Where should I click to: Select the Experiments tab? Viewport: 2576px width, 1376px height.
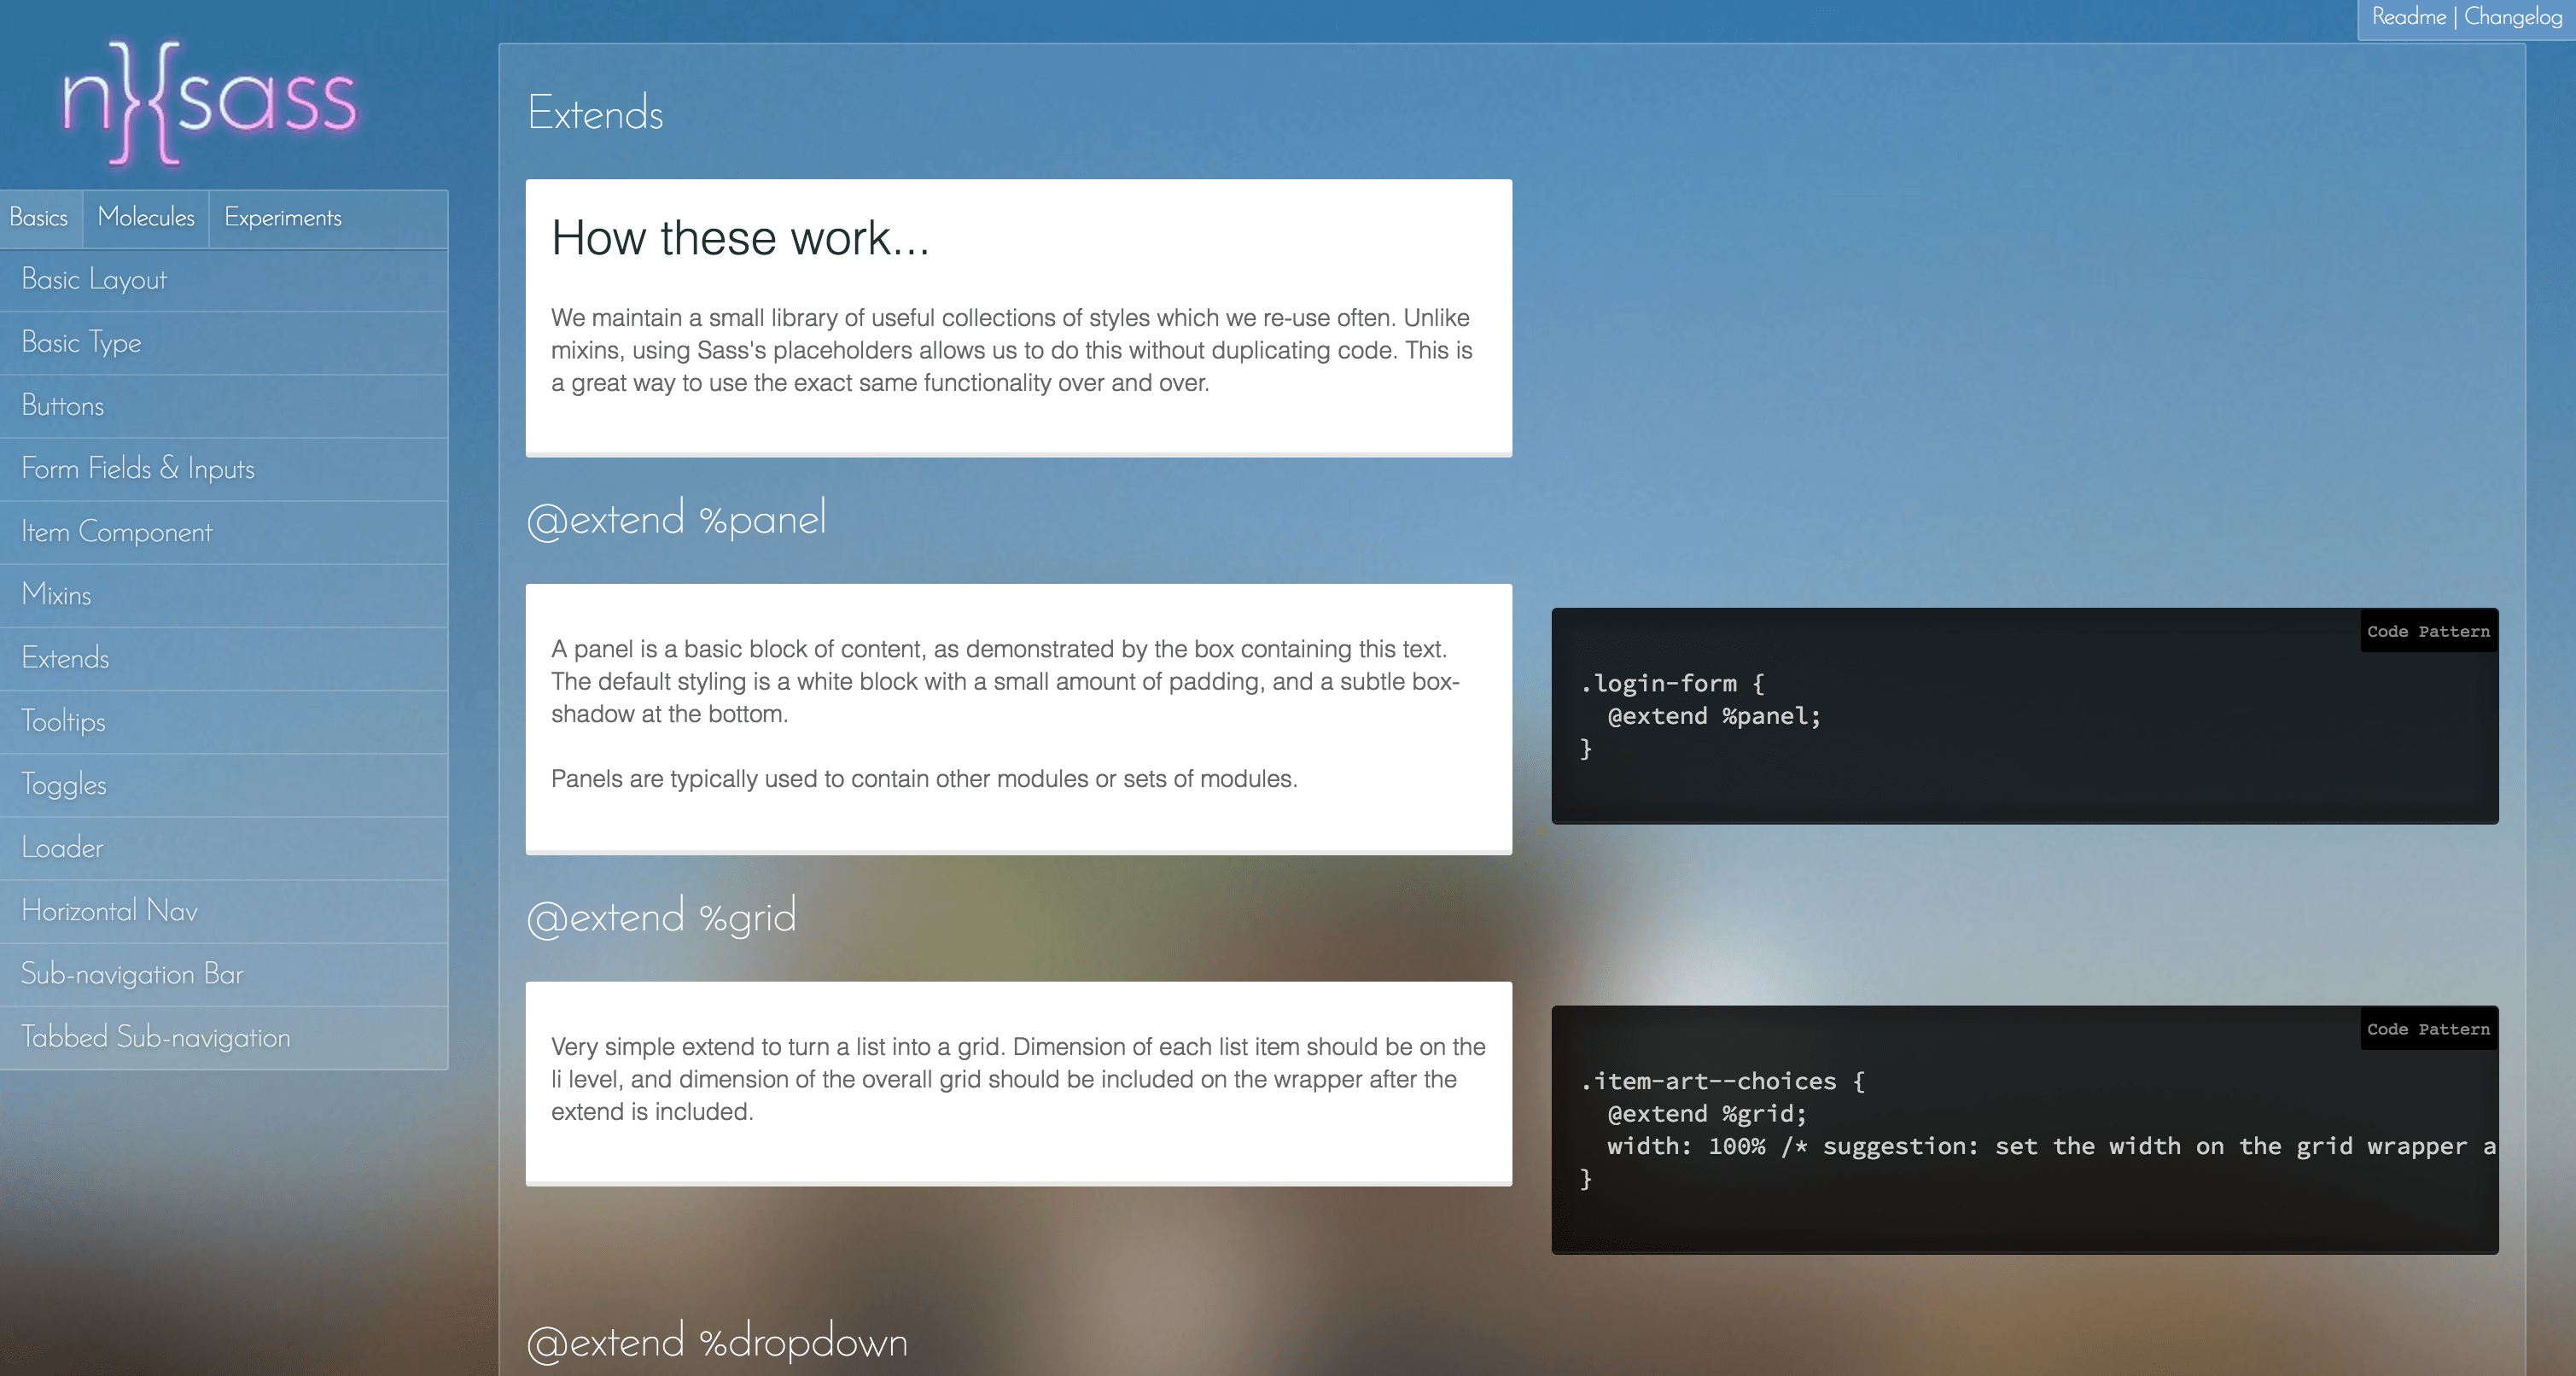pyautogui.click(x=283, y=218)
